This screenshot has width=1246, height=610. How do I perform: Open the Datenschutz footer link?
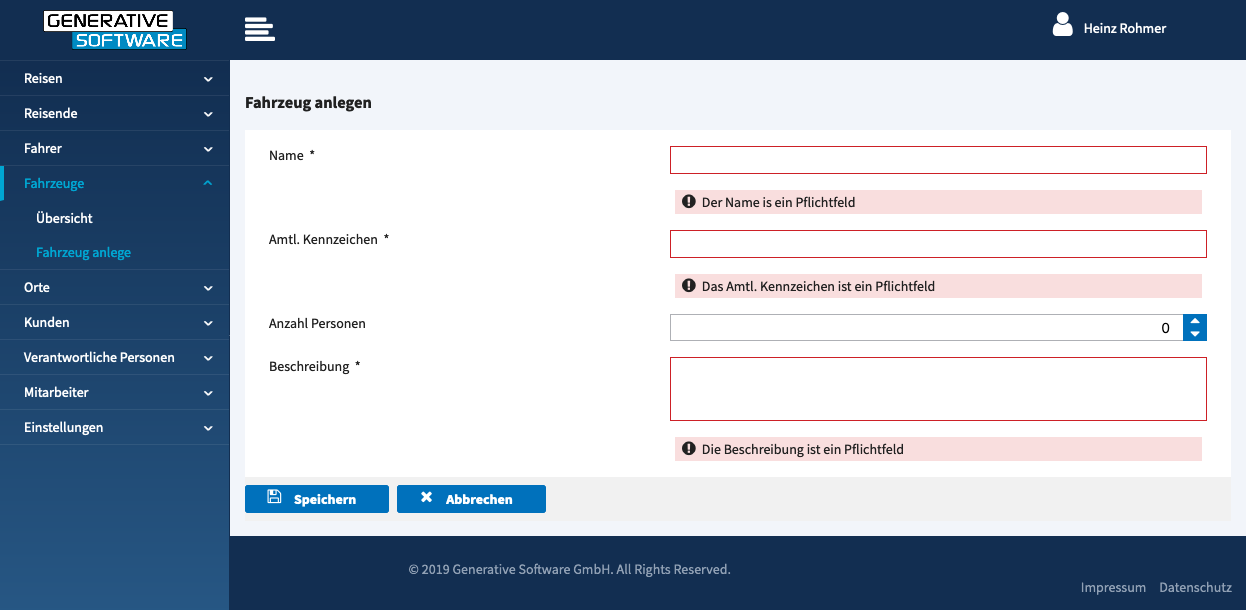click(x=1195, y=588)
